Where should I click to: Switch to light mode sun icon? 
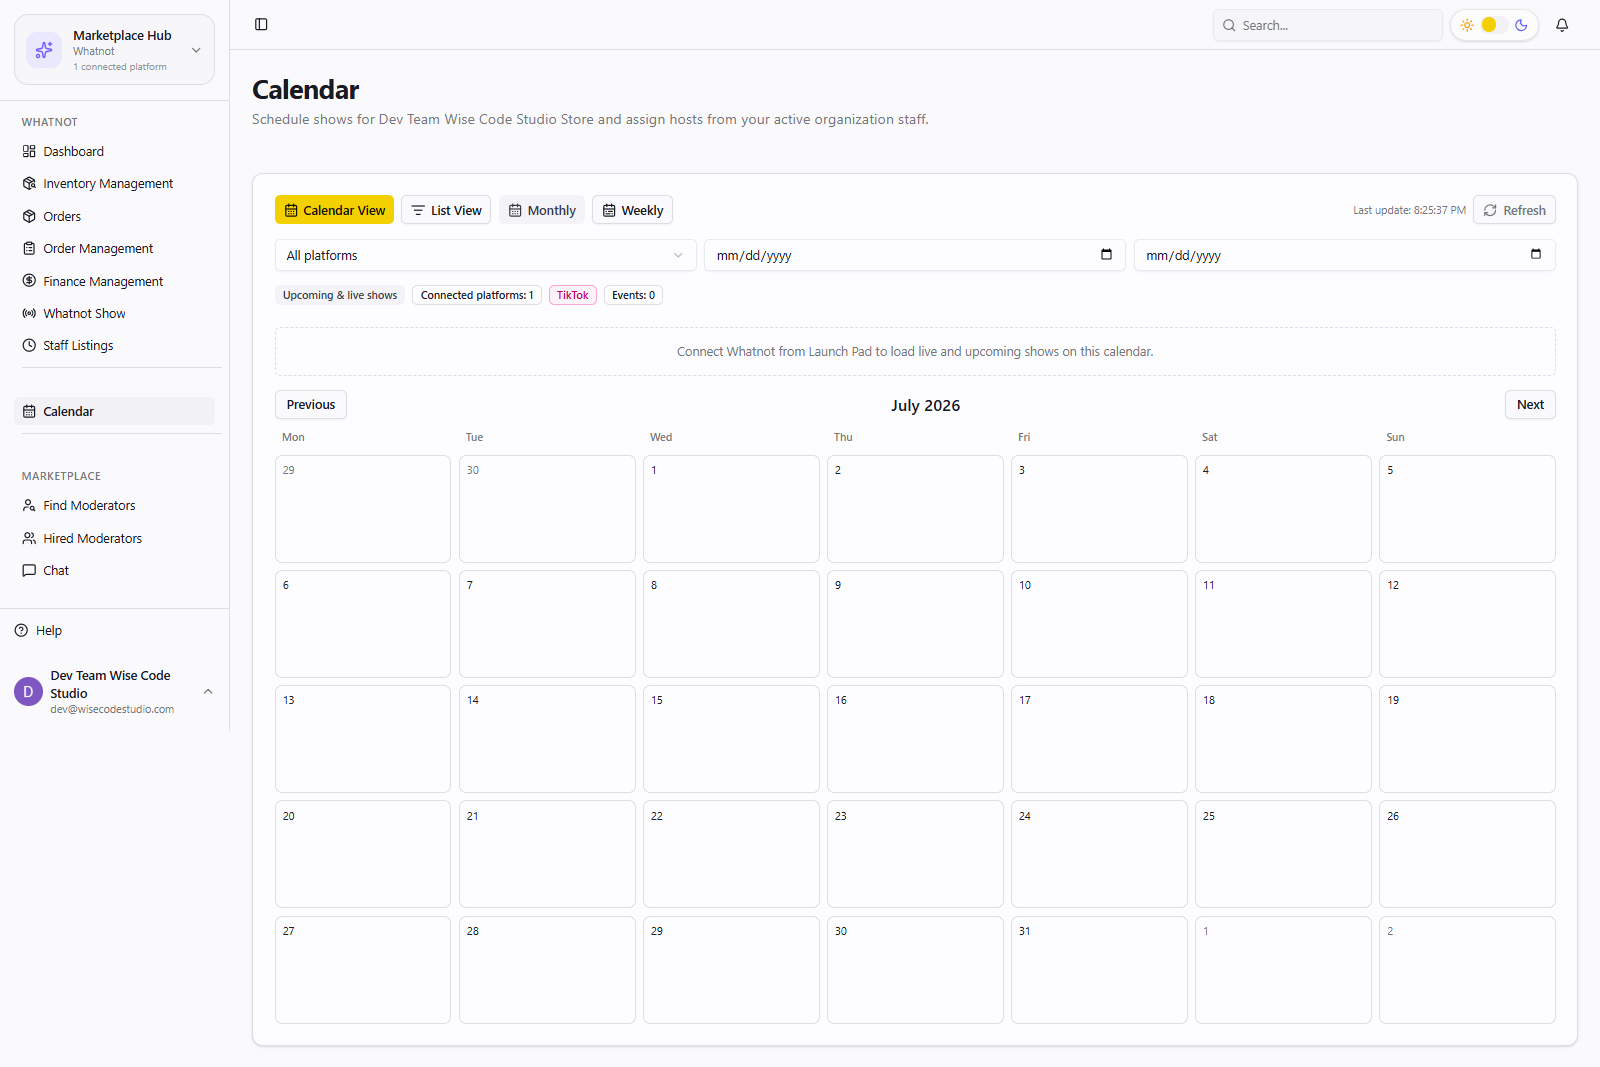pyautogui.click(x=1467, y=25)
